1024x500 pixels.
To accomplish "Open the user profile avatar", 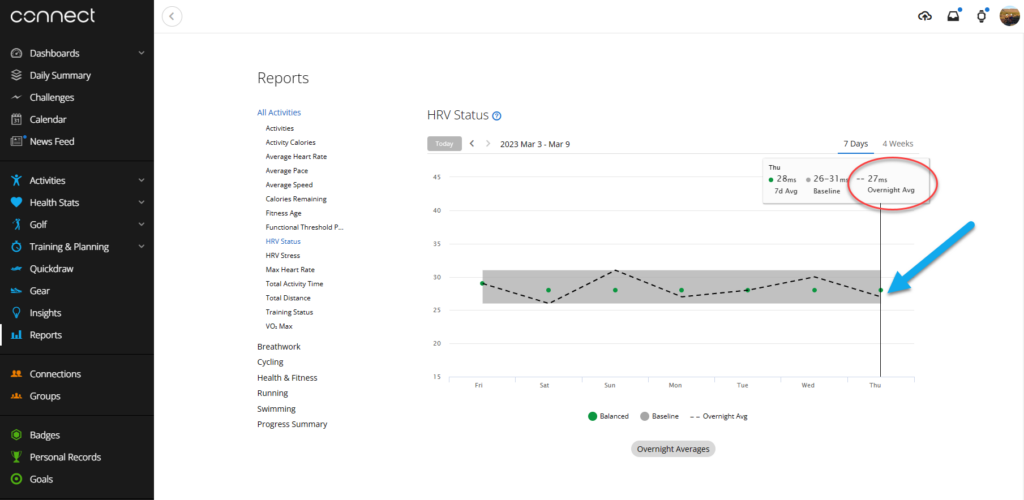I will [1010, 16].
